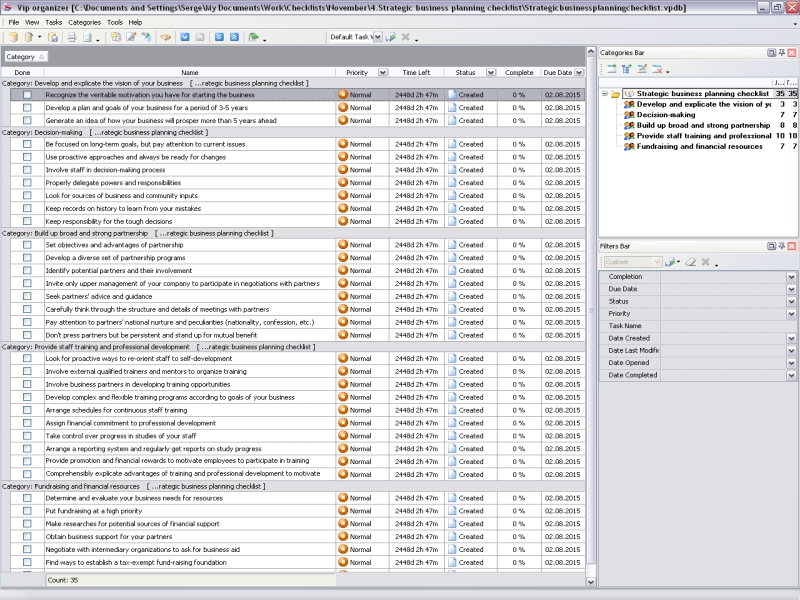Screen dimensions: 800x600
Task: Open the Tools menu
Action: [x=115, y=21]
